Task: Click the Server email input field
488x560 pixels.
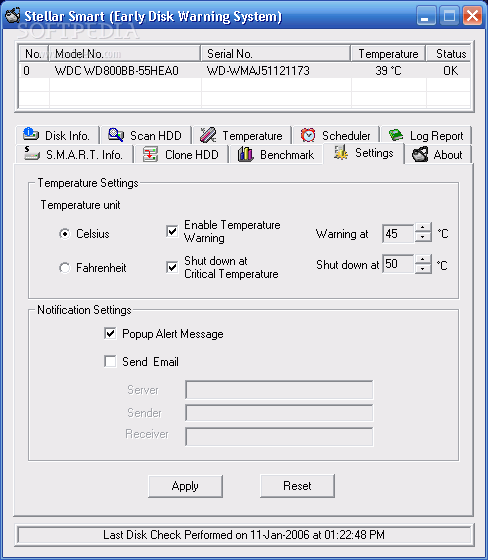Action: click(279, 390)
